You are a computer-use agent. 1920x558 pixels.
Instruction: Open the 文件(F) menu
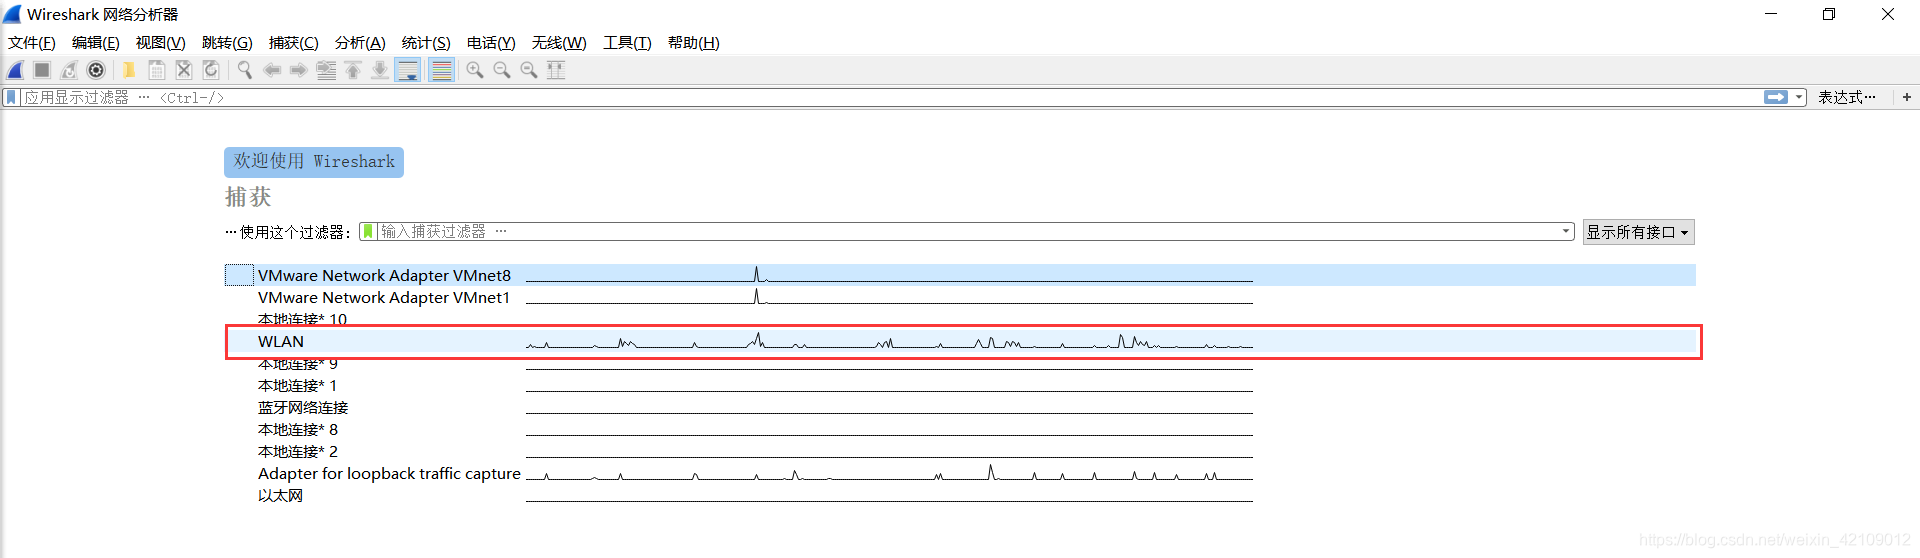pyautogui.click(x=32, y=42)
